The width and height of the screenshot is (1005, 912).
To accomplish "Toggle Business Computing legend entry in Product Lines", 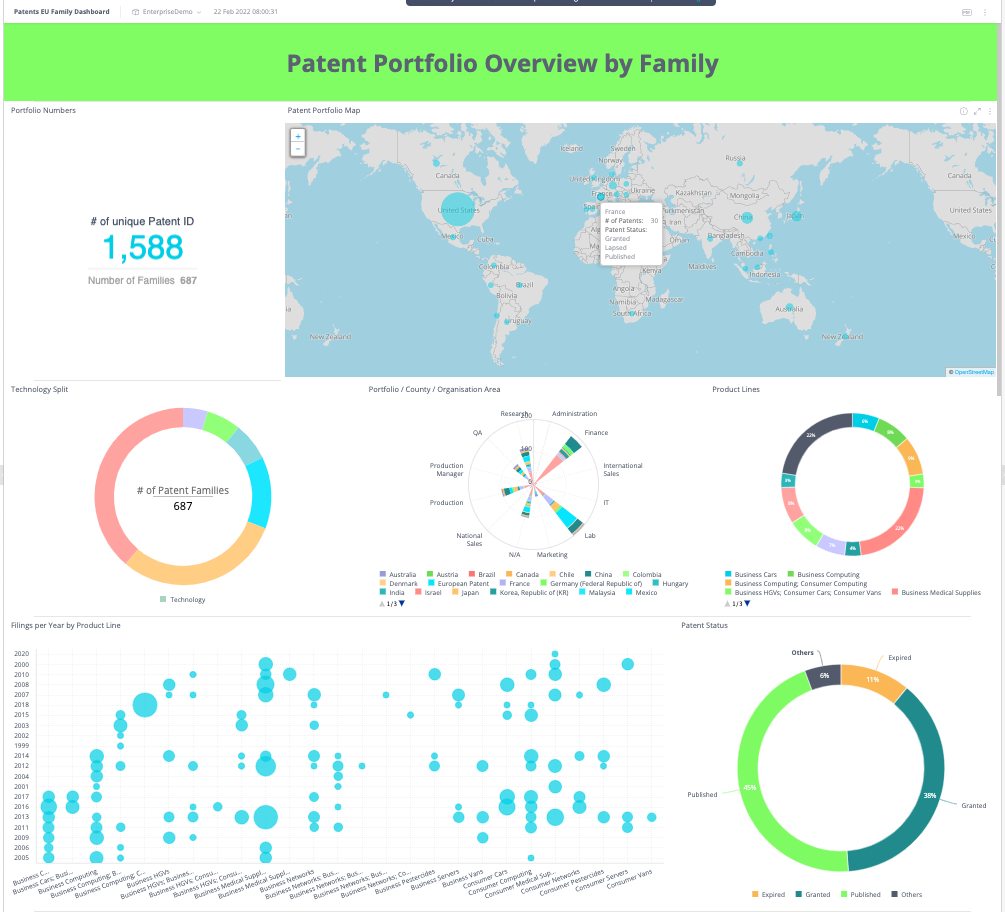I will (x=824, y=574).
